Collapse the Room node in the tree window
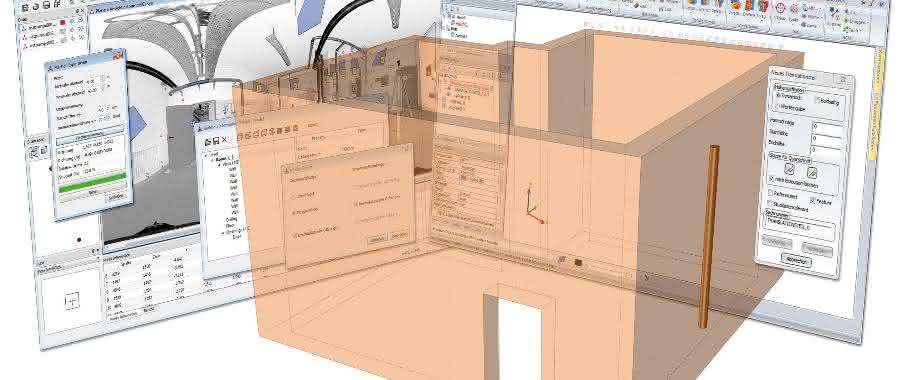This screenshot has width=908, height=380. click(x=212, y=161)
